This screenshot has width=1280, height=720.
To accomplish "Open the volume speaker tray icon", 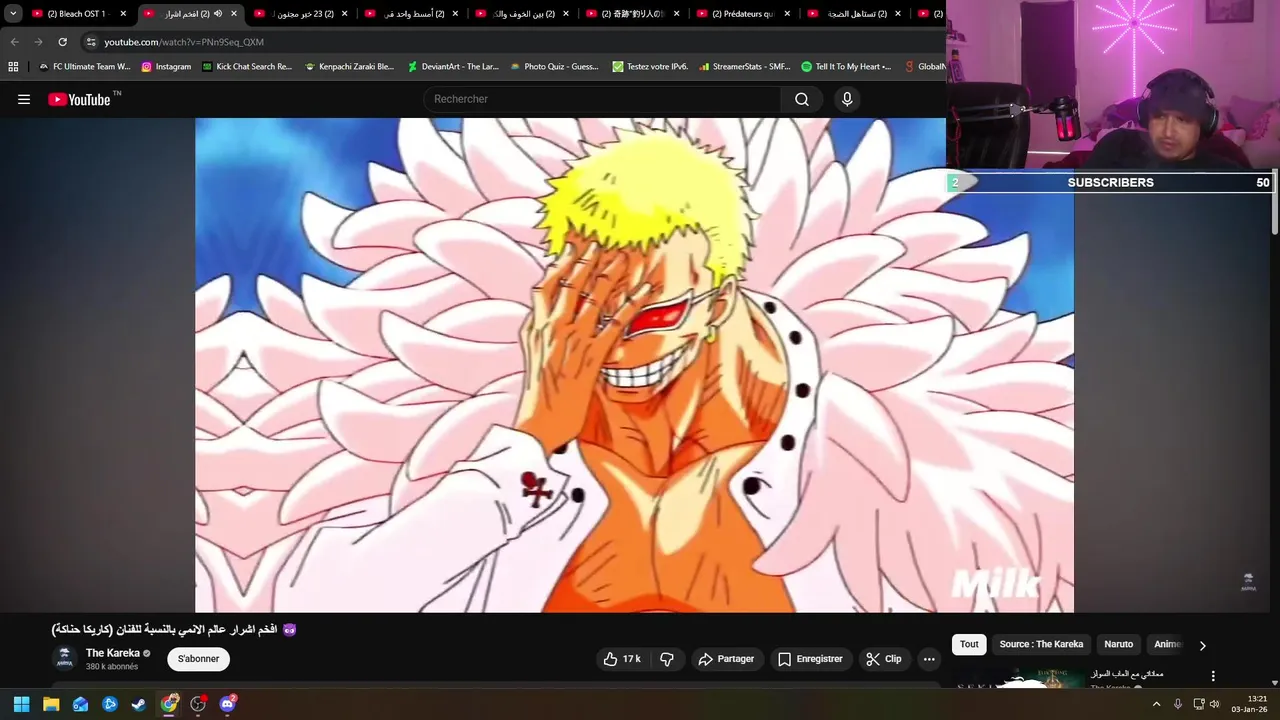I will point(1215,704).
